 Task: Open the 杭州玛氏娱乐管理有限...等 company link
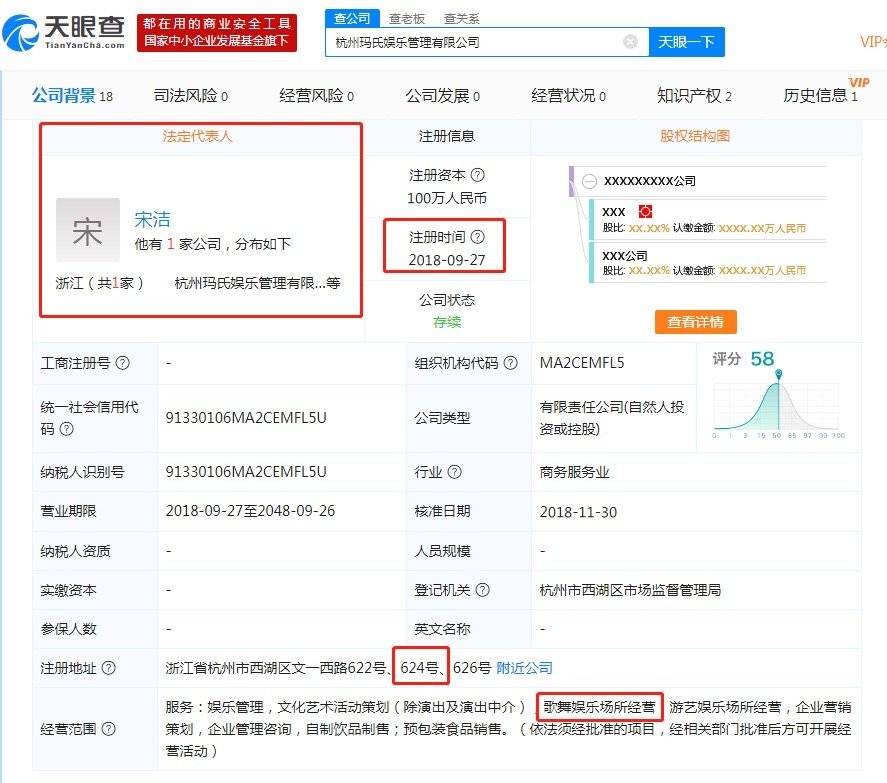coord(257,283)
